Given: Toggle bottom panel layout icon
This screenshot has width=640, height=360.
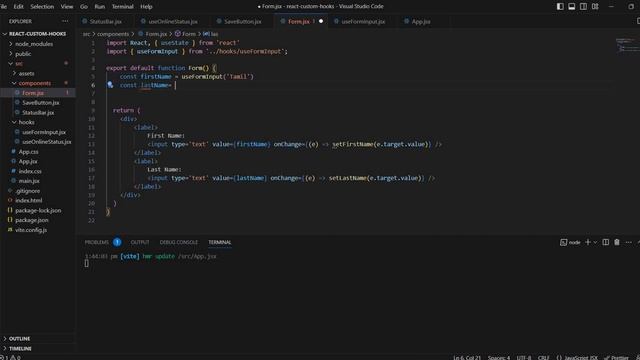Looking at the screenshot, I should [x=572, y=7].
